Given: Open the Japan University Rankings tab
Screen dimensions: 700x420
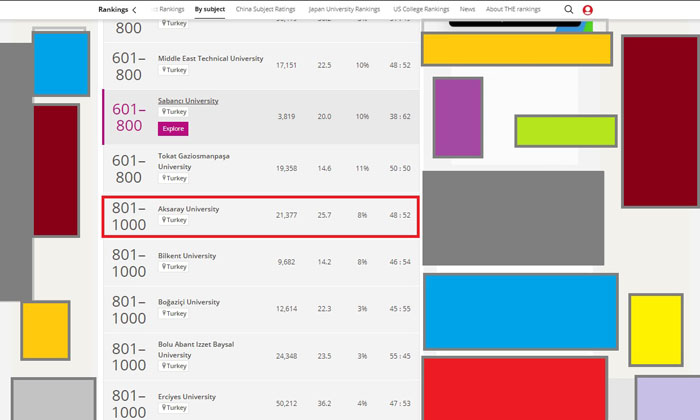Looking at the screenshot, I should tap(344, 9).
